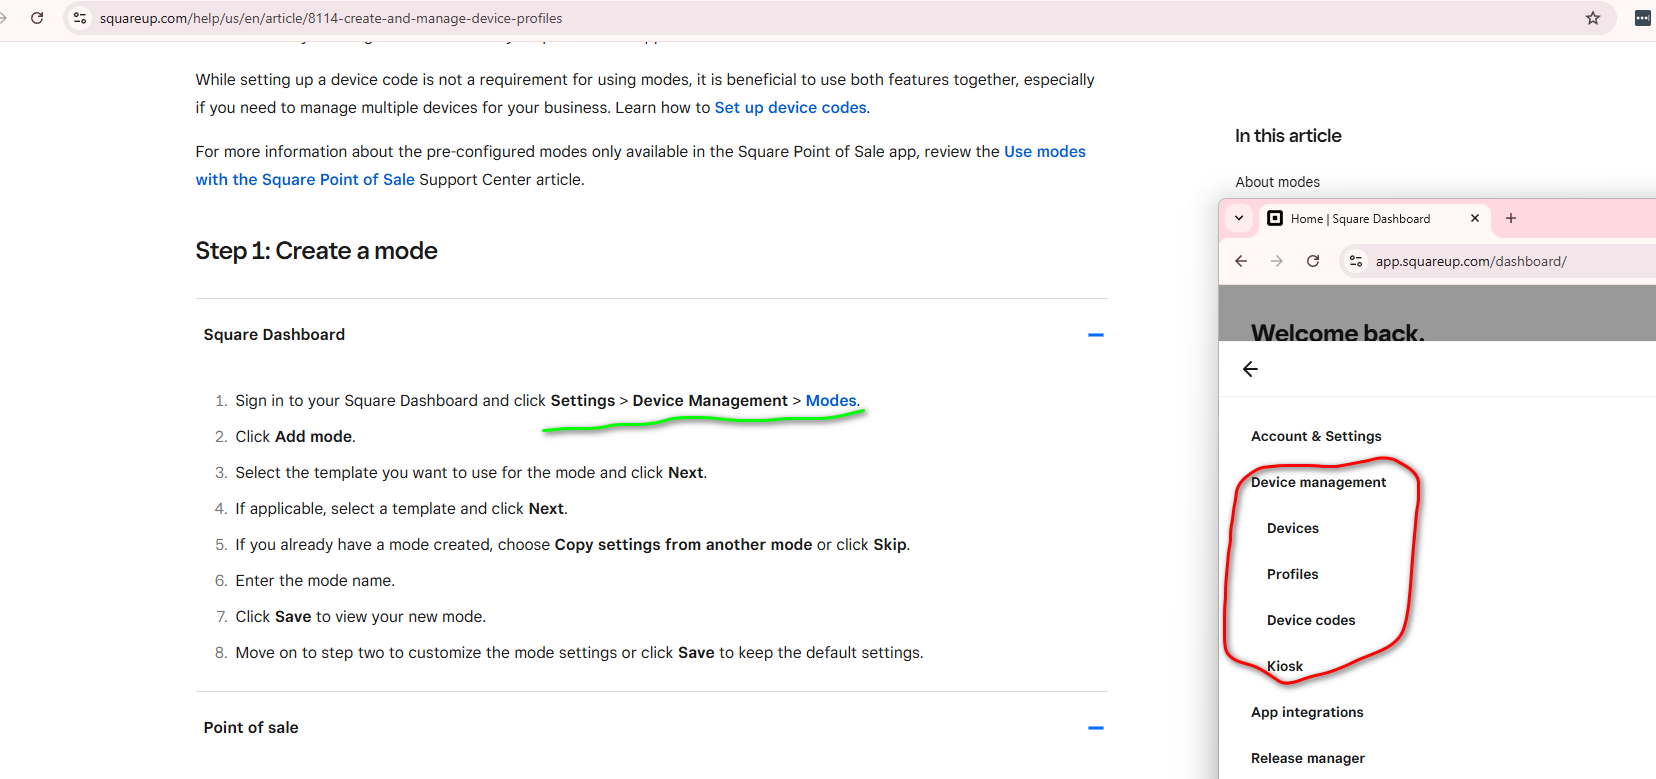Select Kiosk in the dashboard menu
The height and width of the screenshot is (779, 1656).
pyautogui.click(x=1285, y=666)
